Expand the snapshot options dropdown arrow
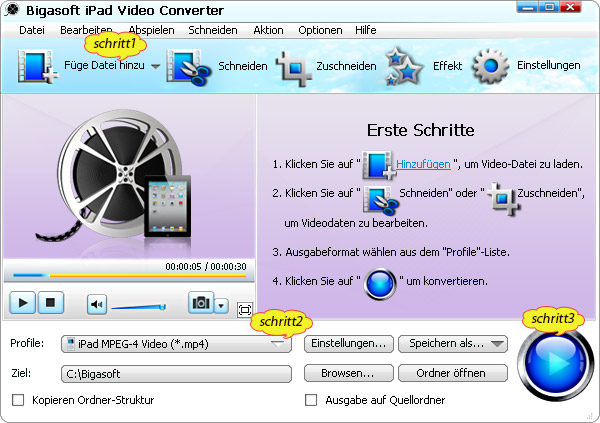This screenshot has width=600, height=423. (x=221, y=305)
